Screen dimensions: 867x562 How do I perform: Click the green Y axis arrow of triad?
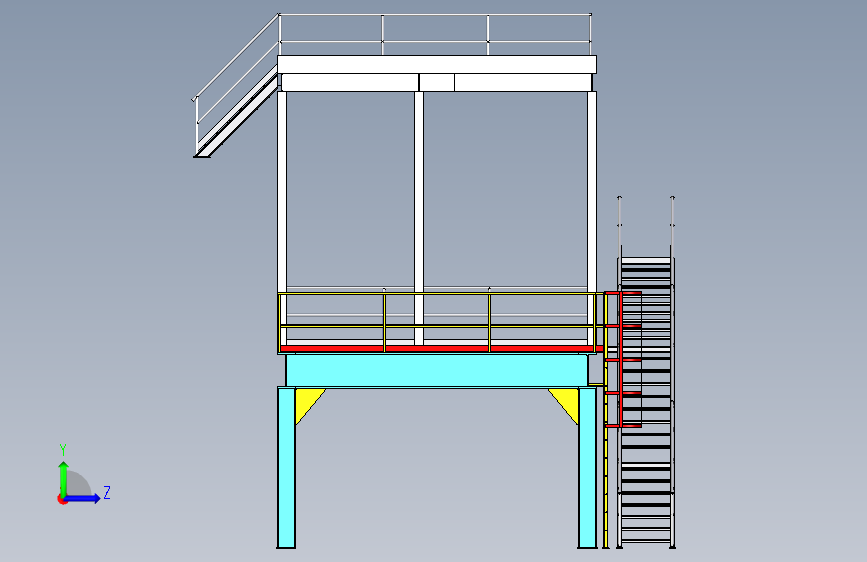click(64, 478)
